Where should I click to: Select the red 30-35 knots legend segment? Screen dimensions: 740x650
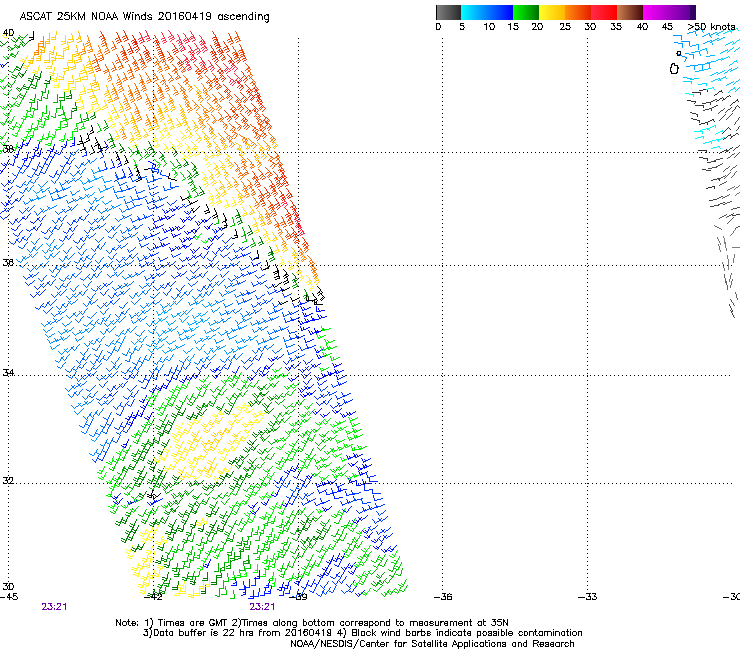pyautogui.click(x=604, y=12)
